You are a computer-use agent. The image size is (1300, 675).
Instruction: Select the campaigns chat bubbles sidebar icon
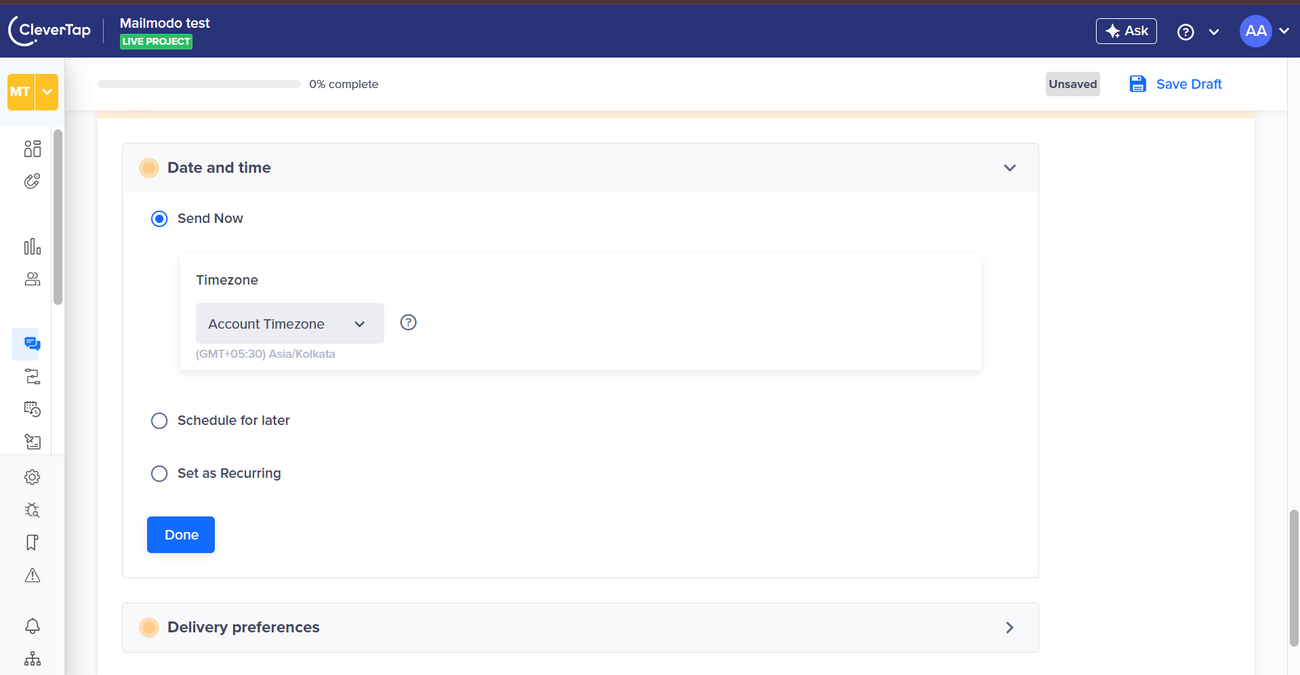click(32, 344)
